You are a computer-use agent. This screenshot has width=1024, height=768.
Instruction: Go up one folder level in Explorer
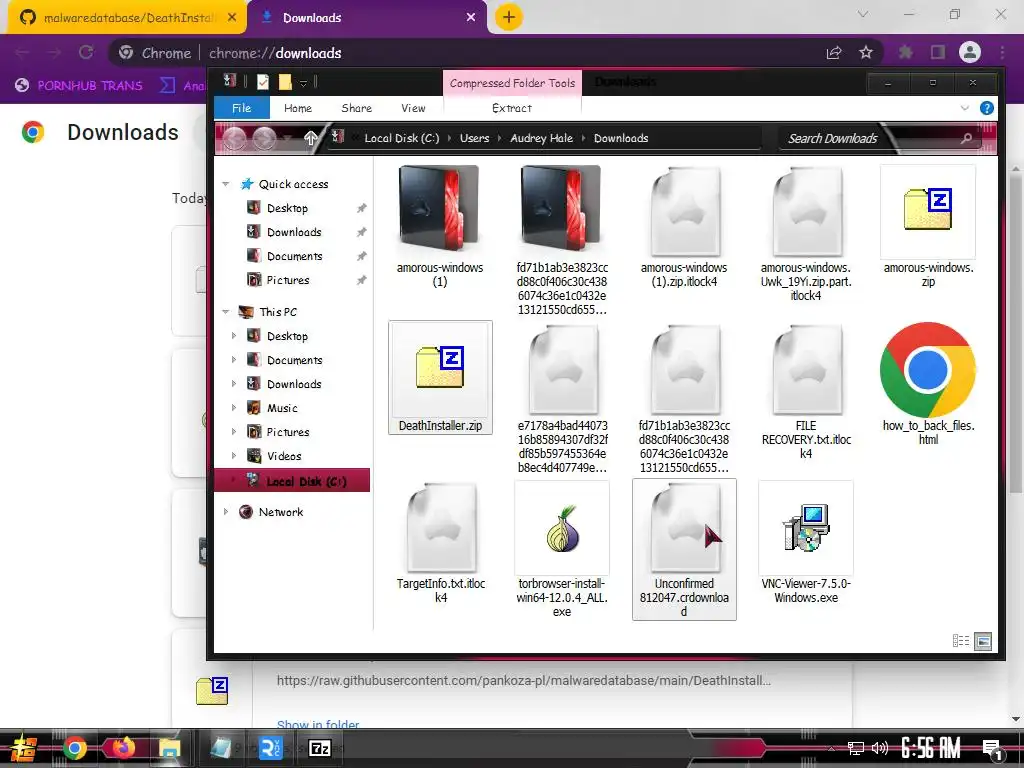point(311,138)
